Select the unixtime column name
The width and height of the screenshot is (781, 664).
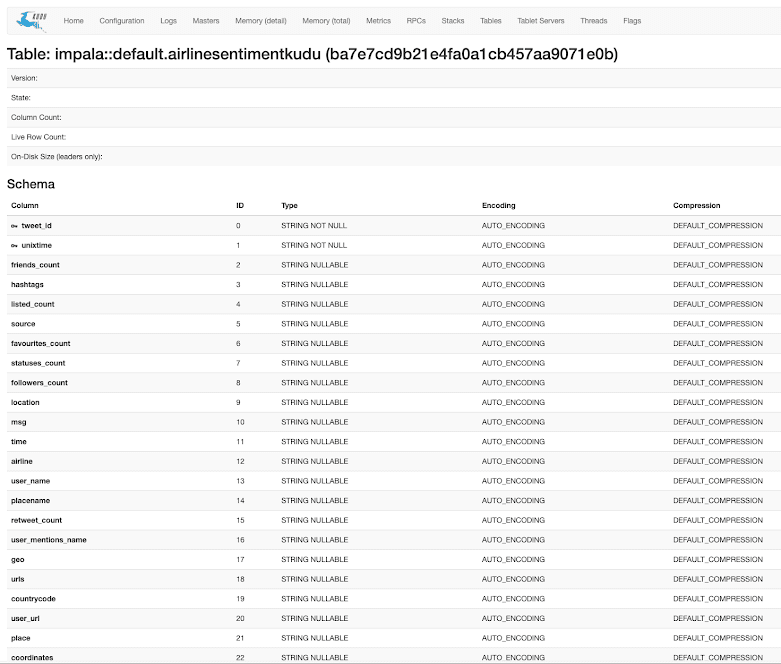click(x=36, y=246)
